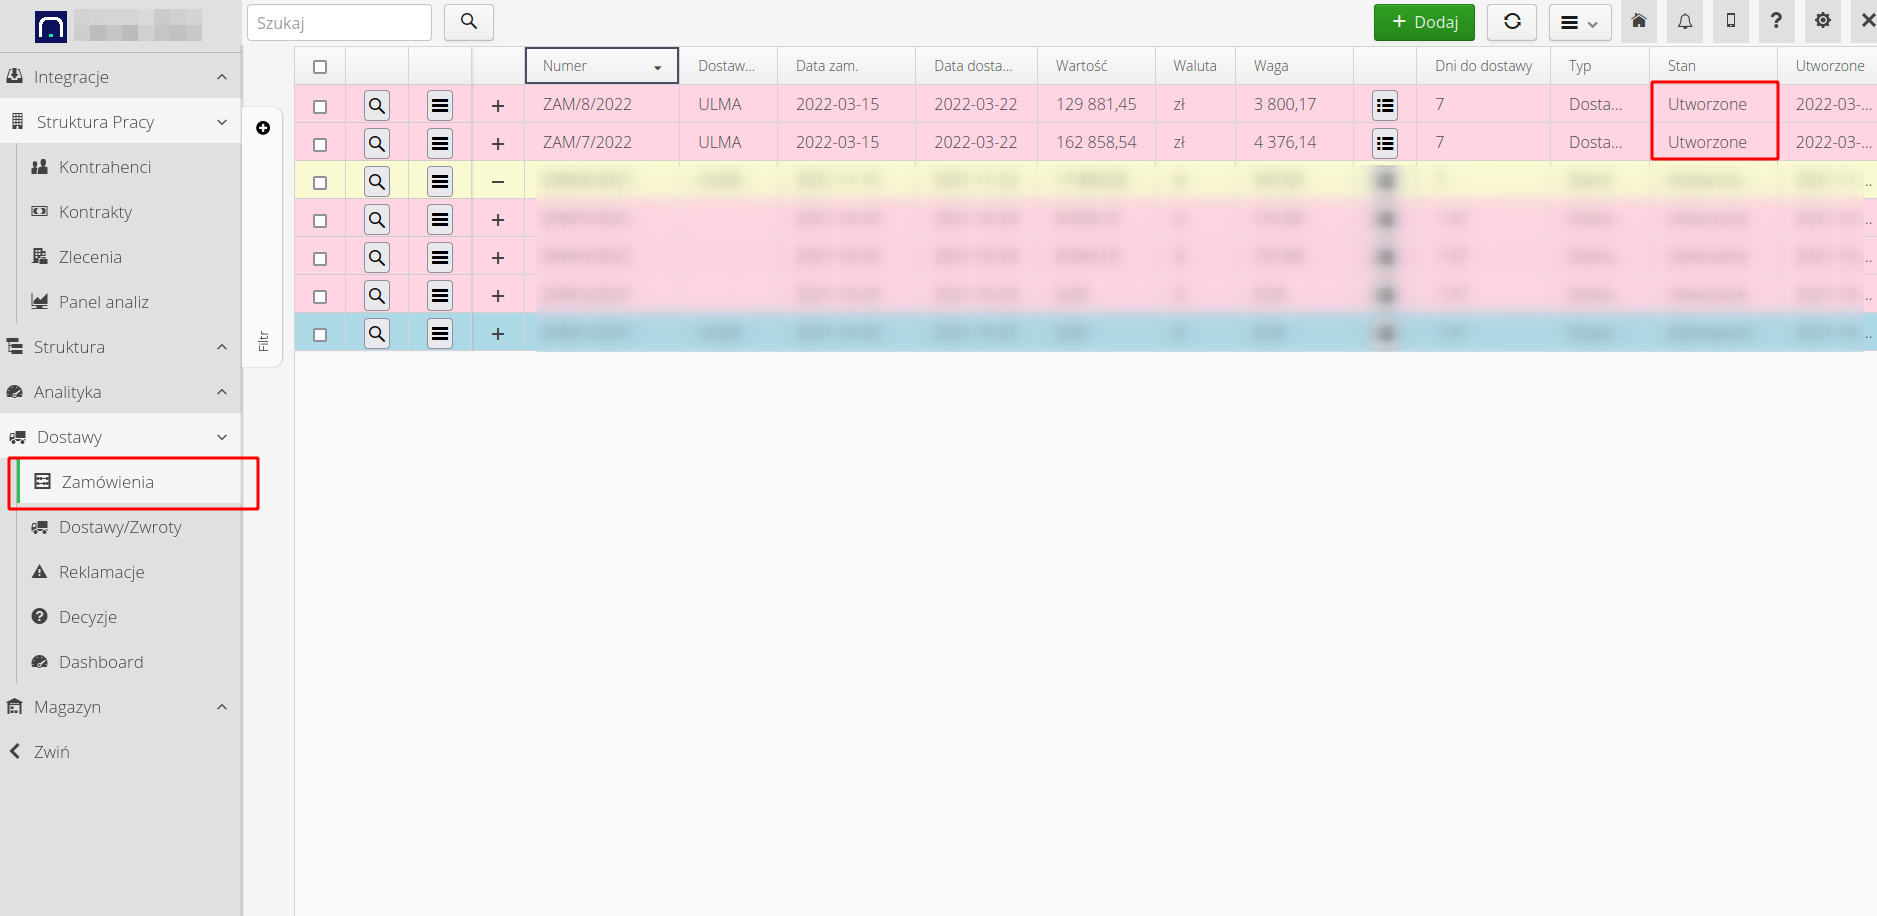Click the list details icon in ZAM/8/2022 row

coord(1385,104)
